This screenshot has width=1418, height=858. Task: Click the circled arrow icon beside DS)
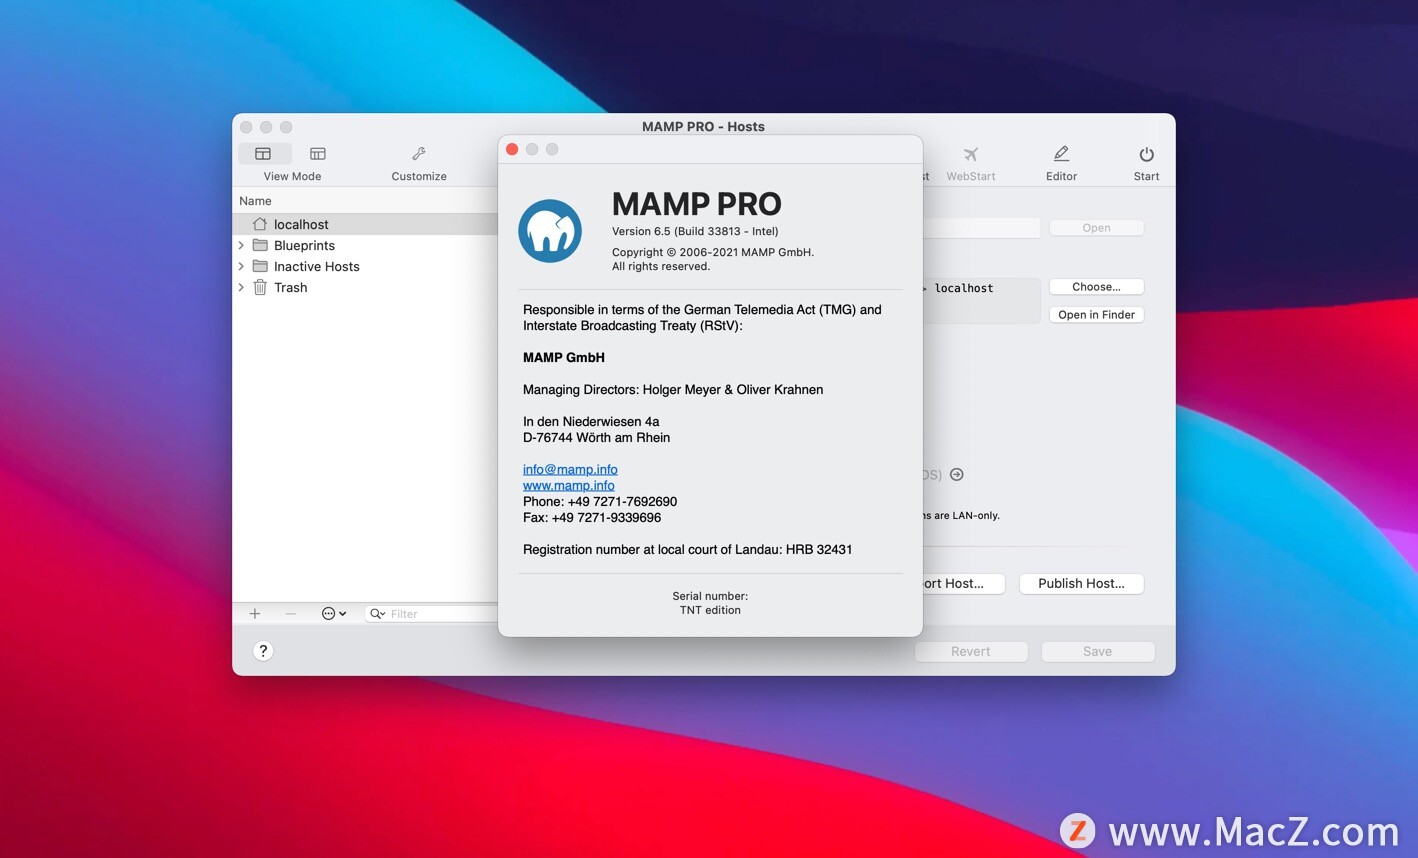(957, 475)
